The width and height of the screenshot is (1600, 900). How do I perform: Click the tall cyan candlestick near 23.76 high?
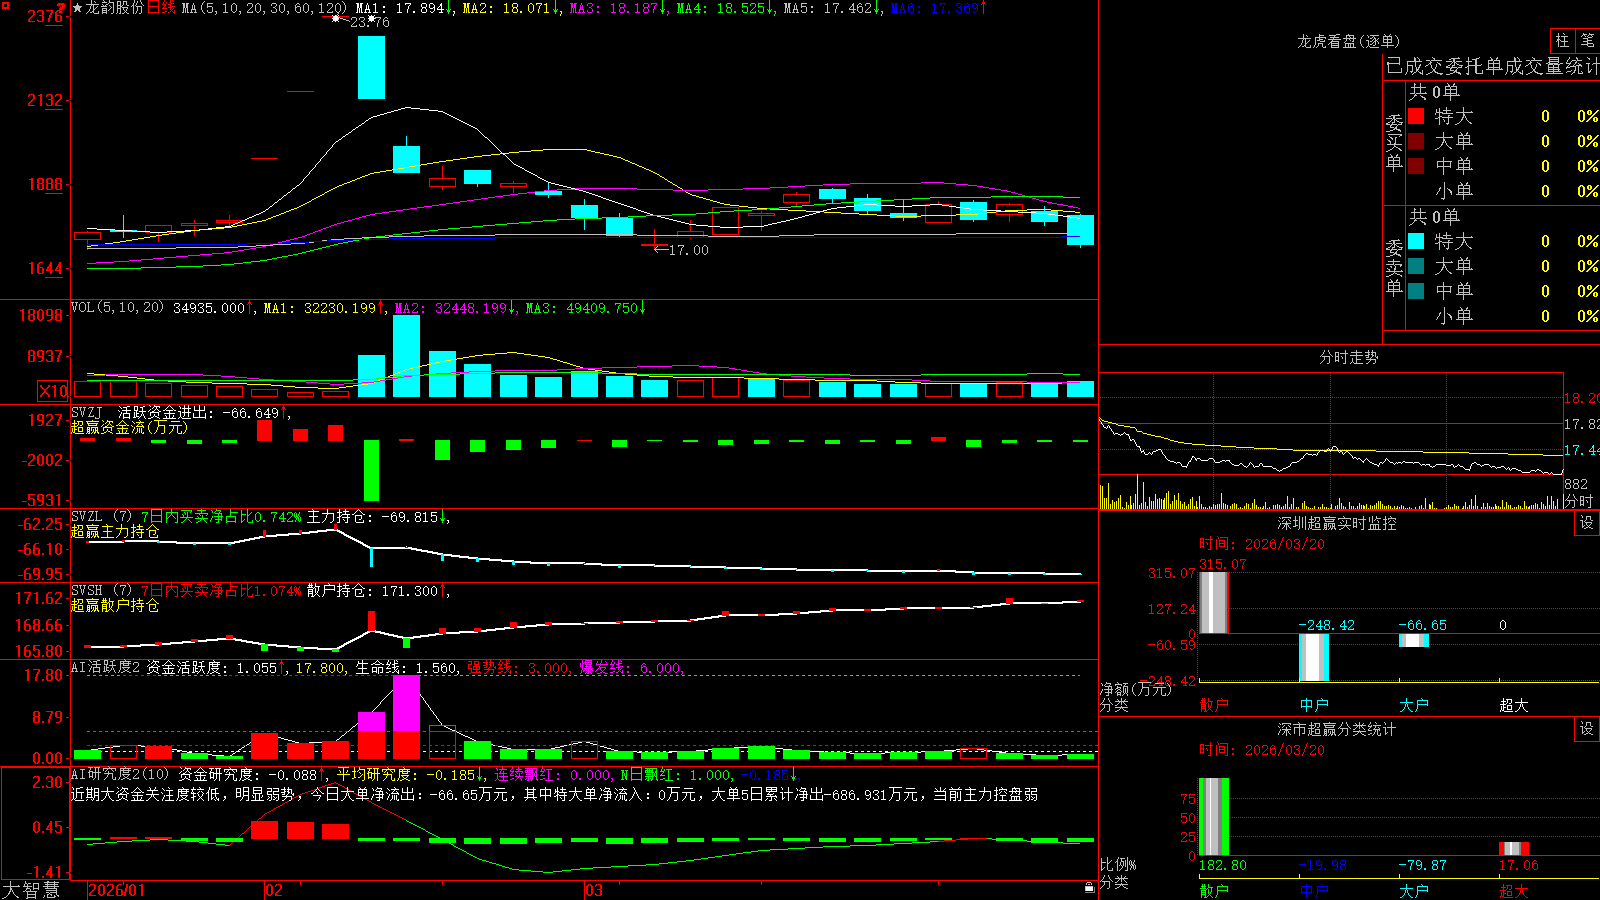point(371,67)
